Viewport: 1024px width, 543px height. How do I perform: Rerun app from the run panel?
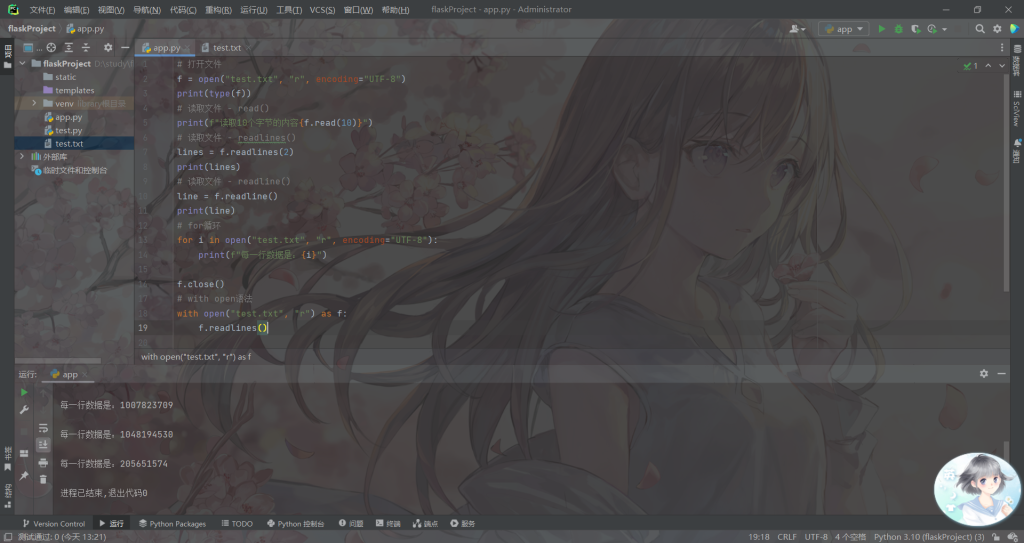(24, 393)
